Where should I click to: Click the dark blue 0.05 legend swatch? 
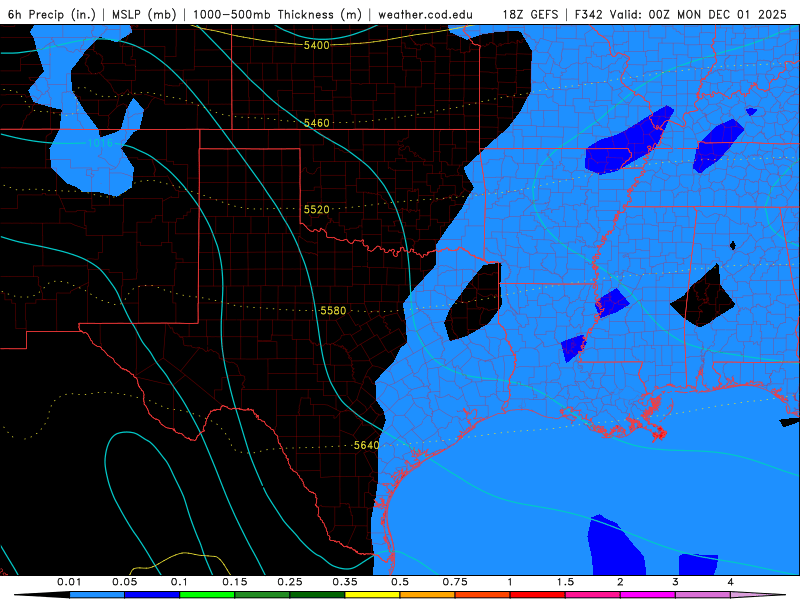point(152,595)
